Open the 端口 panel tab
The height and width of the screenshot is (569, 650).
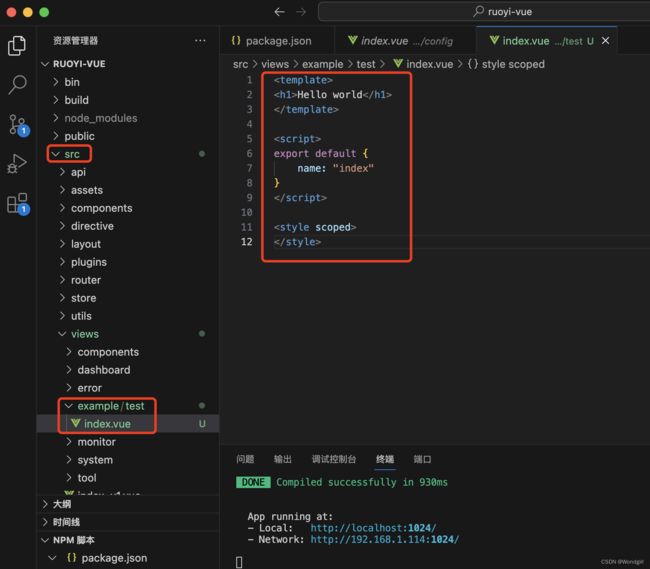(x=422, y=459)
